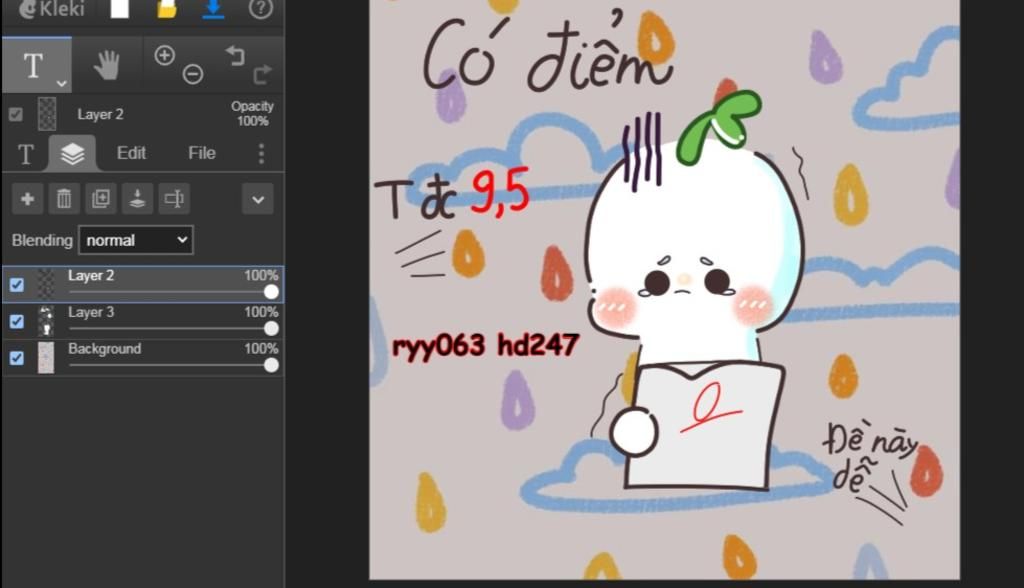This screenshot has width=1024, height=588.
Task: Hide Layer 2 via its checkbox
Action: click(16, 285)
